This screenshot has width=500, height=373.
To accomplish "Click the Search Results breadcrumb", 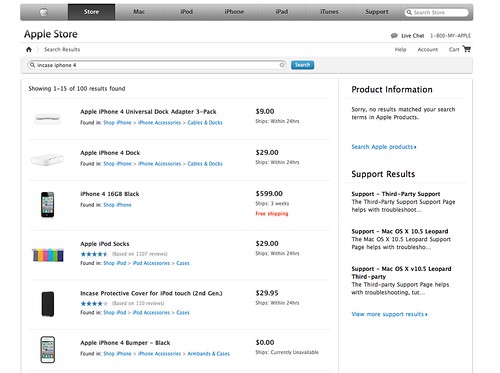I will click(62, 49).
